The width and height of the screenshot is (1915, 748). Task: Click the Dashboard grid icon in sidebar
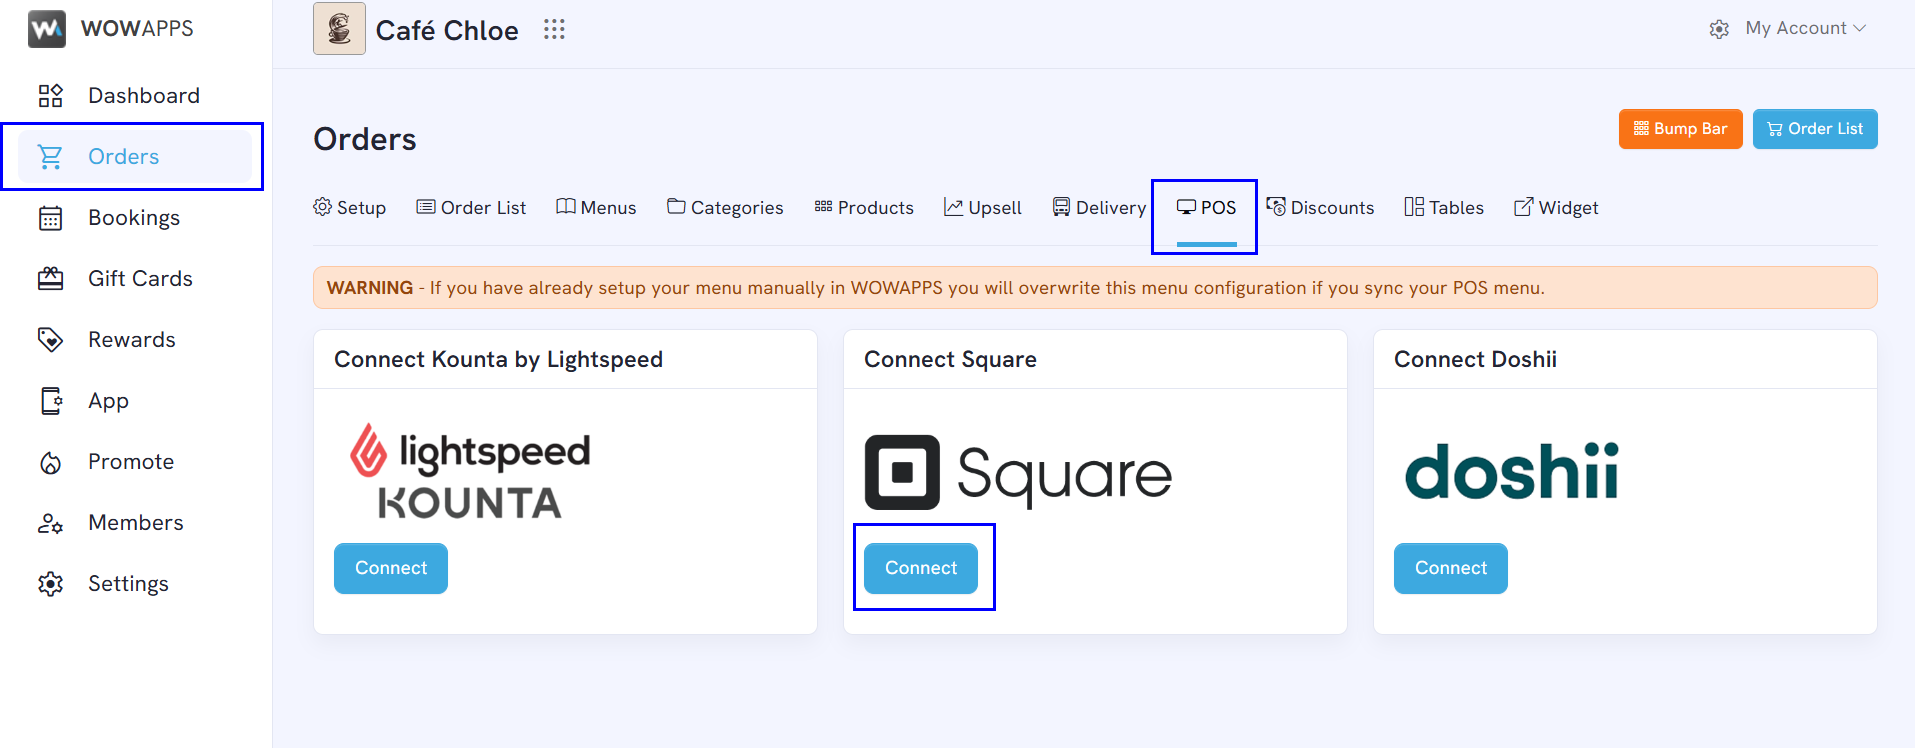(50, 96)
